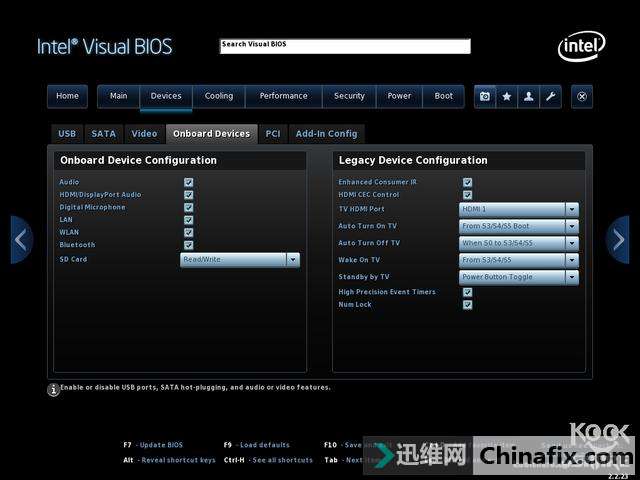Open the Devices menu

tap(166, 96)
